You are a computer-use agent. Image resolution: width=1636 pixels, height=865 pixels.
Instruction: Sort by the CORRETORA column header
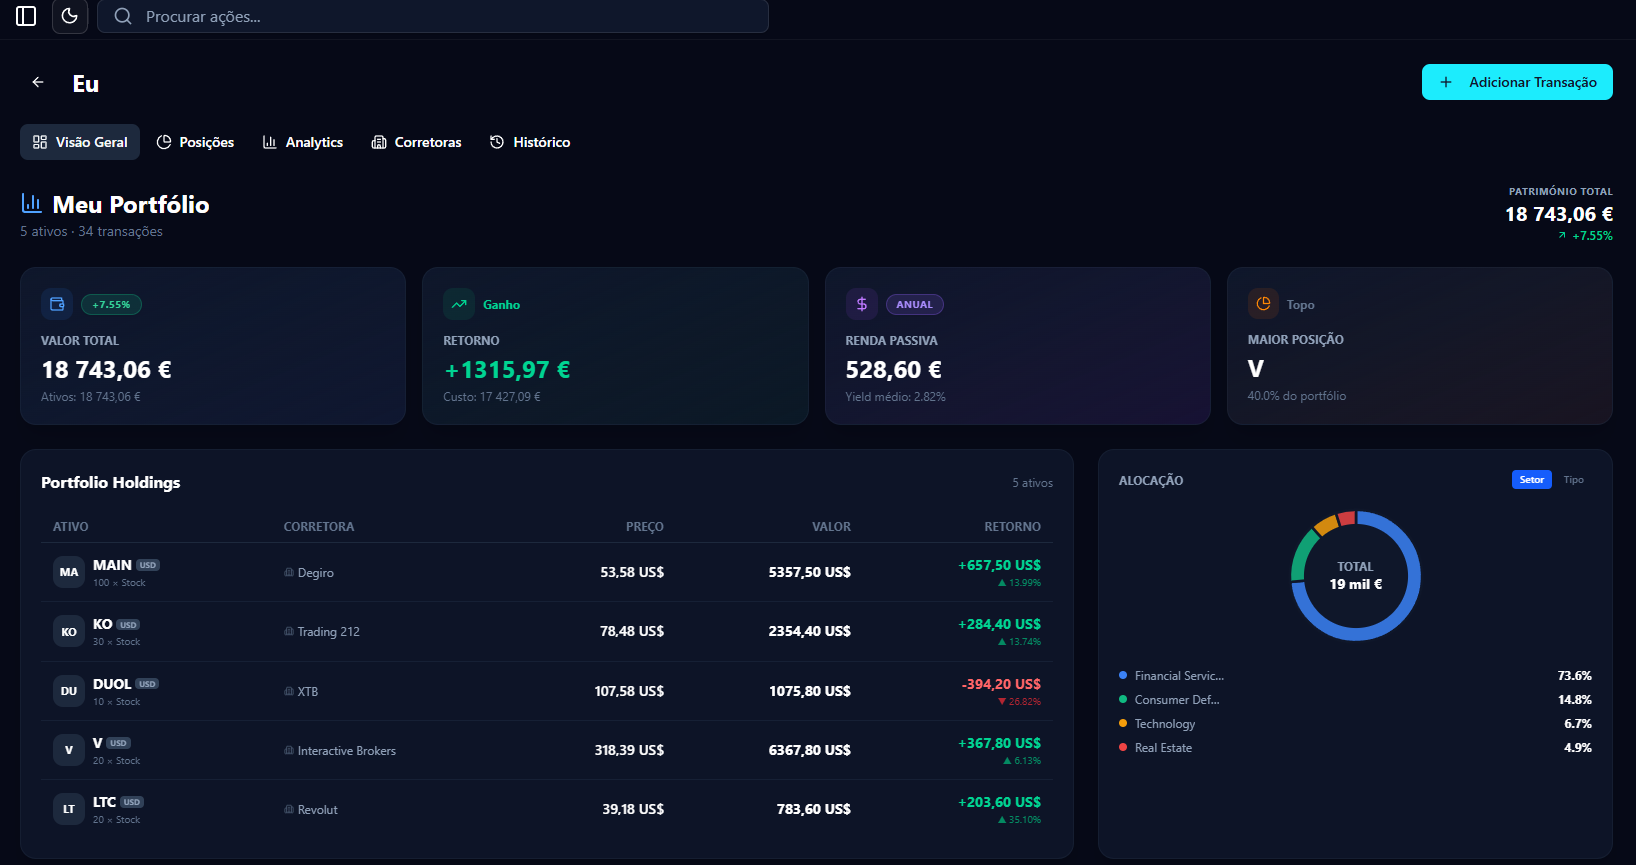coord(319,527)
